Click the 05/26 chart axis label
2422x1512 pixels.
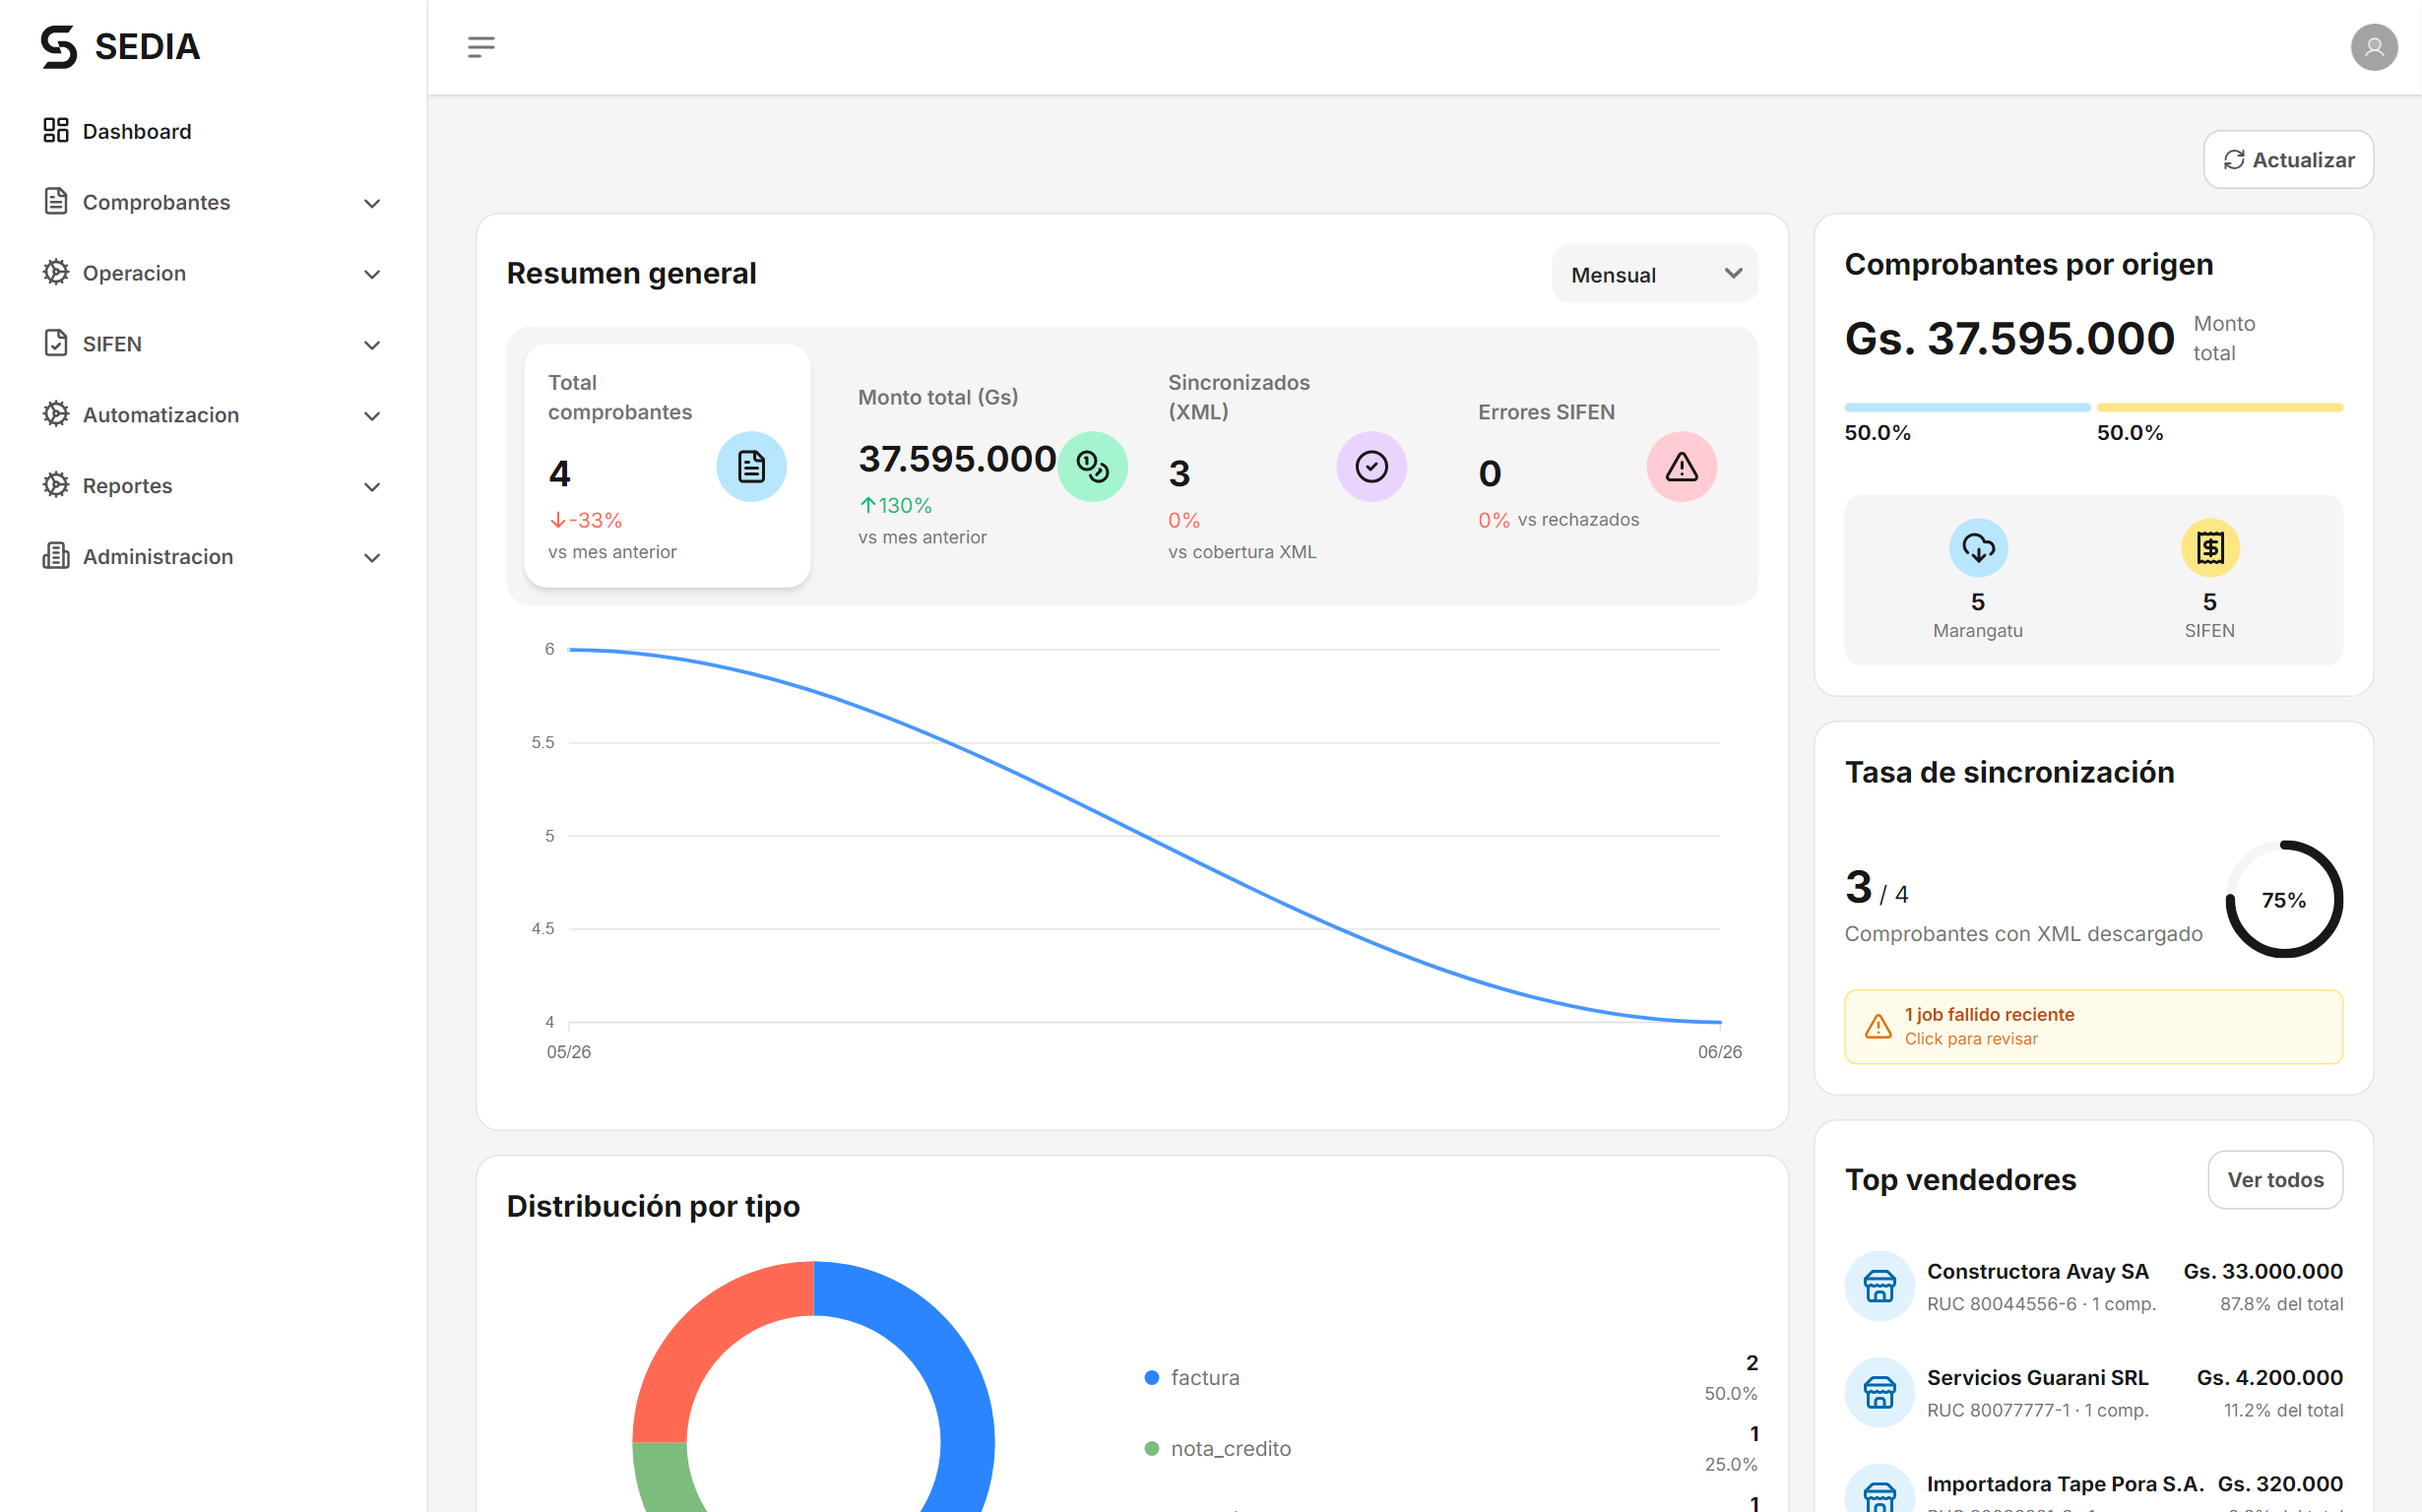tap(568, 1052)
